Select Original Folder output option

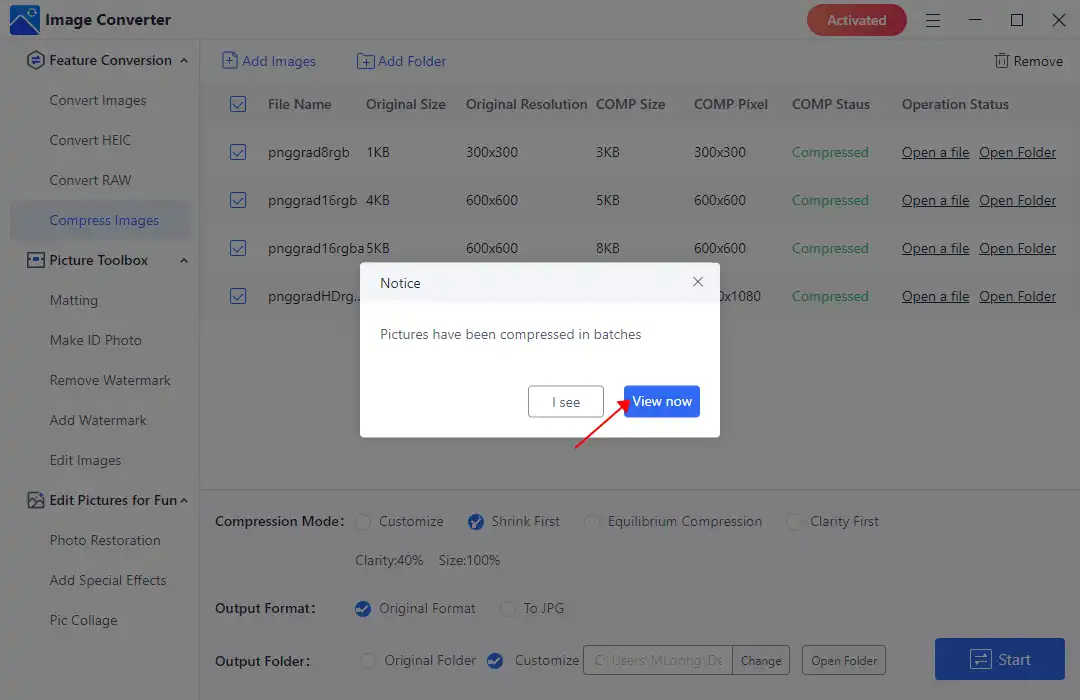click(x=368, y=661)
